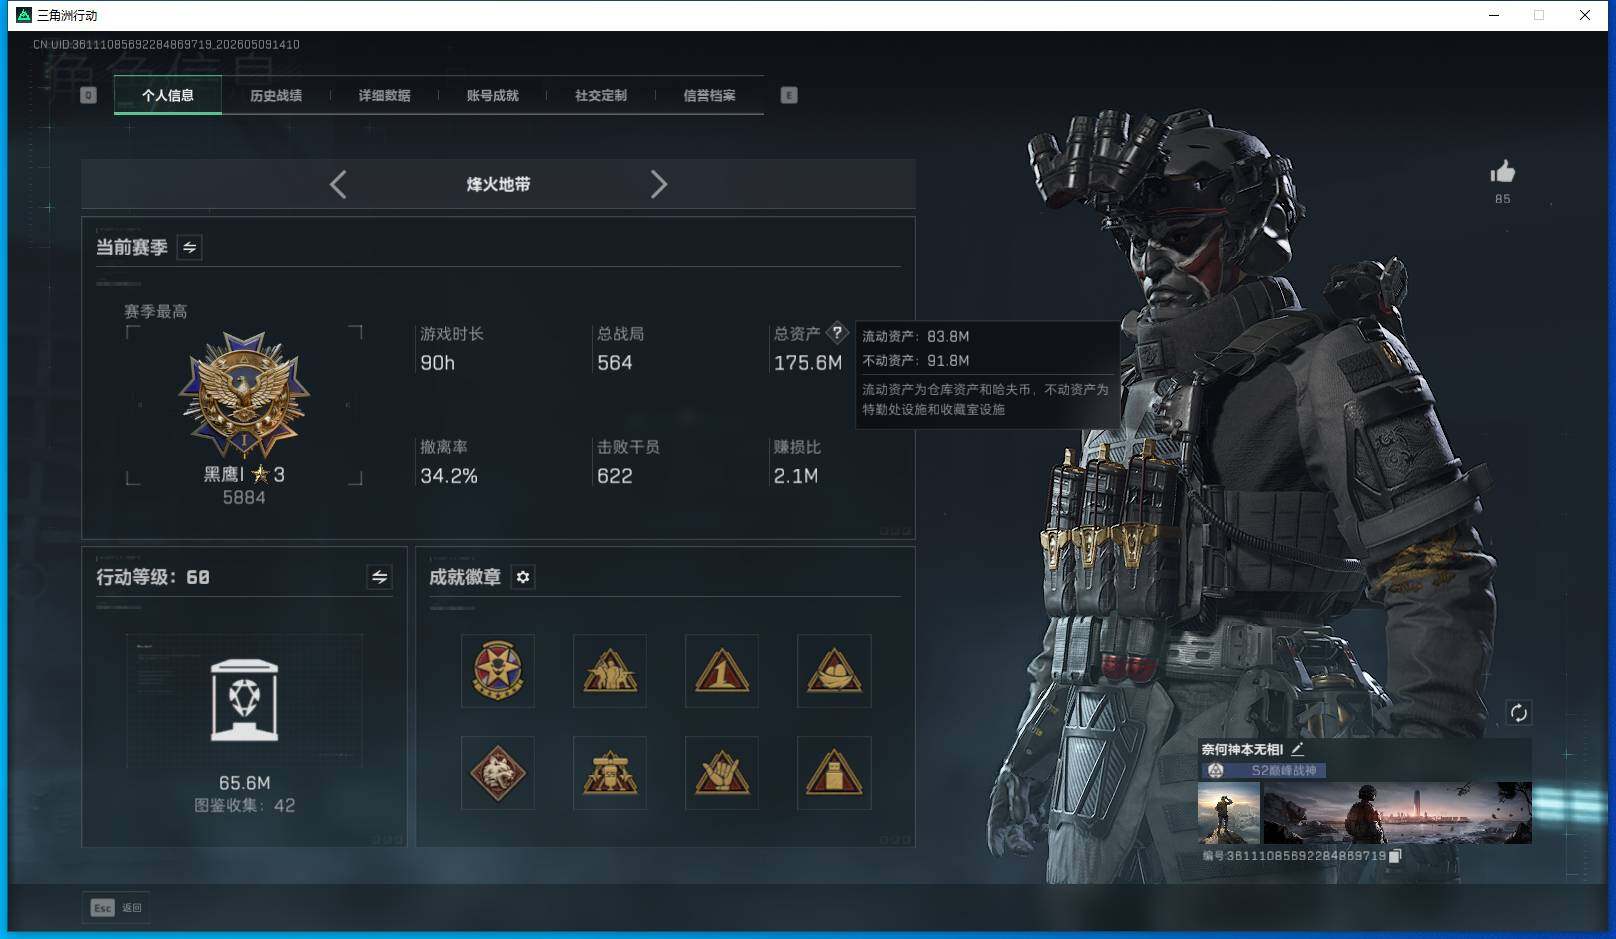Click the 流动资产: 83.8M tooltip line
Screen dimensions: 1616x939
(916, 337)
